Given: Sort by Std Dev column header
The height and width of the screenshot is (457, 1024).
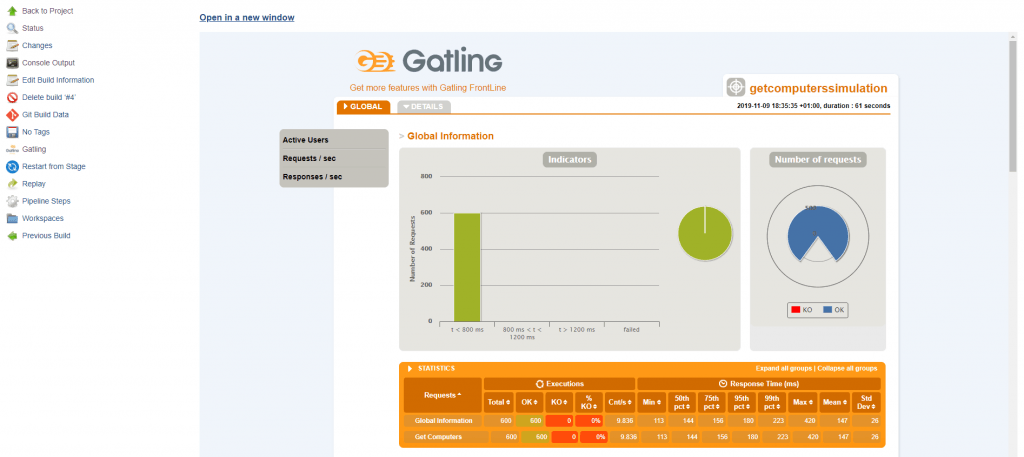Looking at the screenshot, I should (866, 402).
